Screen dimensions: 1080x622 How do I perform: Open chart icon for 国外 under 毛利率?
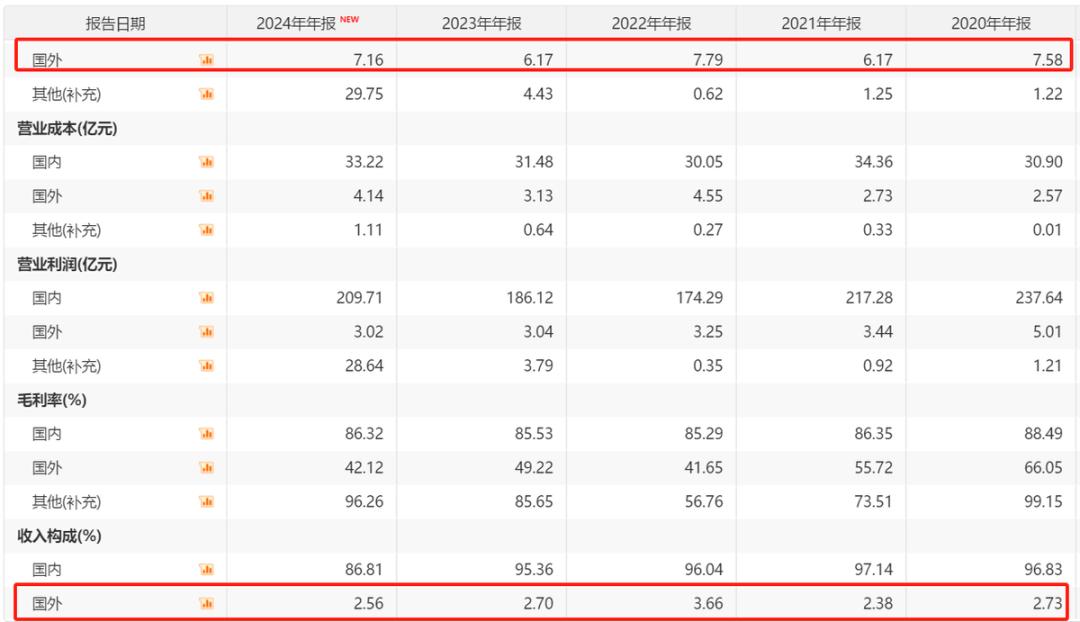207,467
